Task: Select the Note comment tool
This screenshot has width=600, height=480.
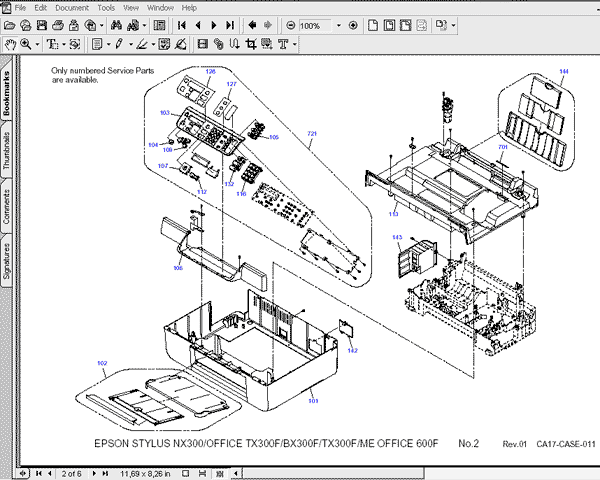Action: click(97, 45)
